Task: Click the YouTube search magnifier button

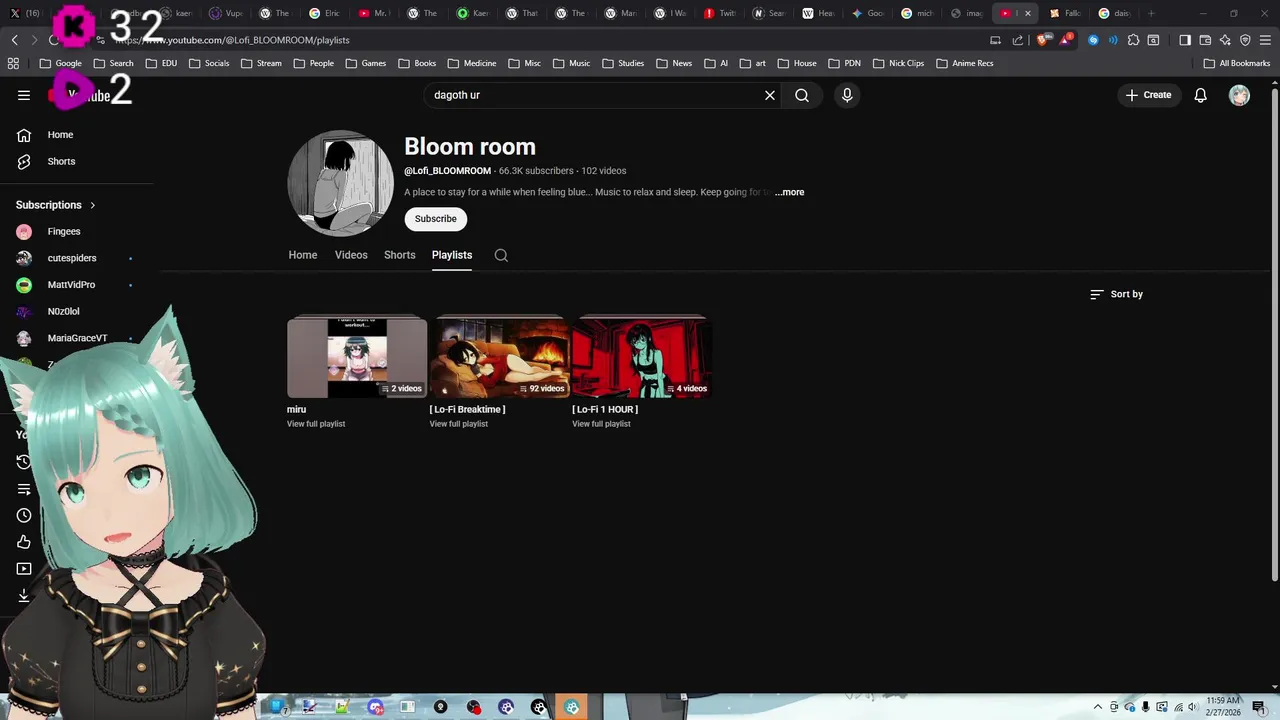Action: 802,95
